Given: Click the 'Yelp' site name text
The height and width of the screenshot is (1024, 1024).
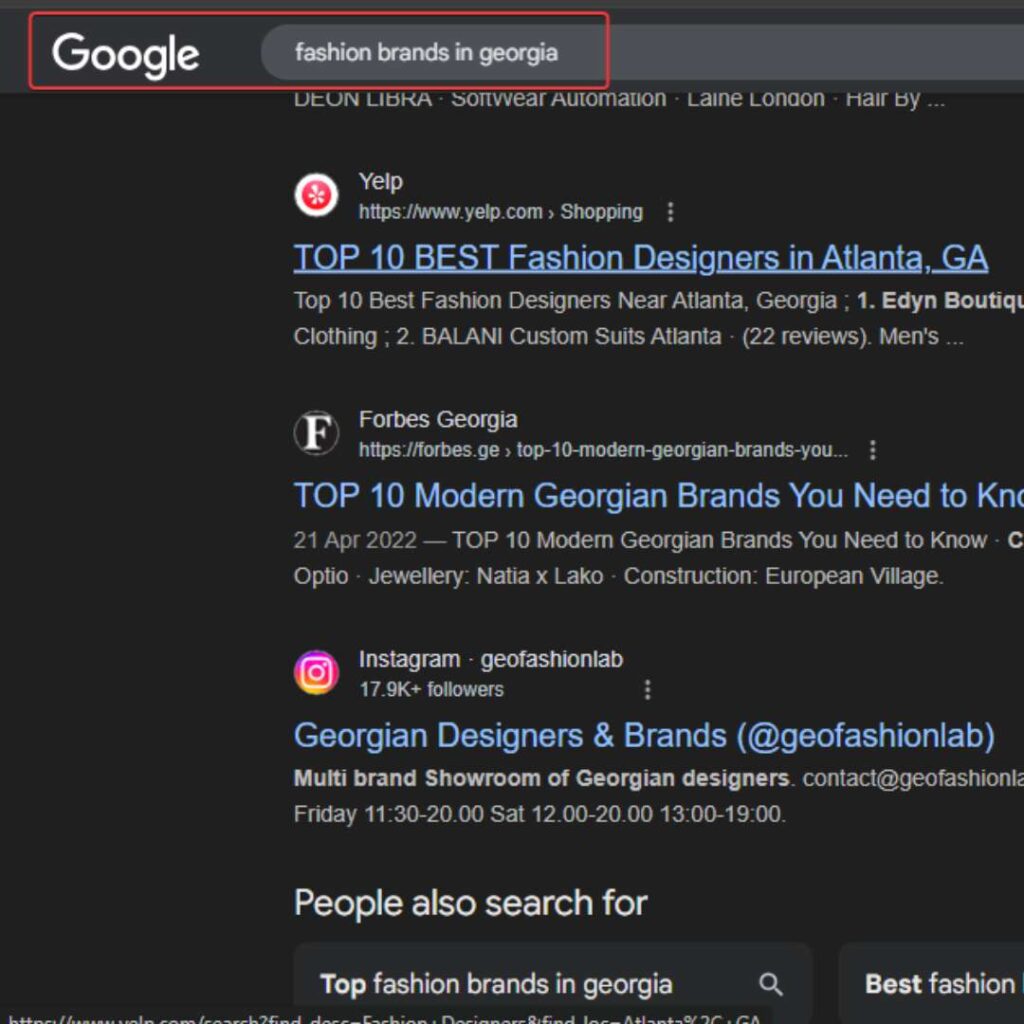Looking at the screenshot, I should (x=381, y=182).
